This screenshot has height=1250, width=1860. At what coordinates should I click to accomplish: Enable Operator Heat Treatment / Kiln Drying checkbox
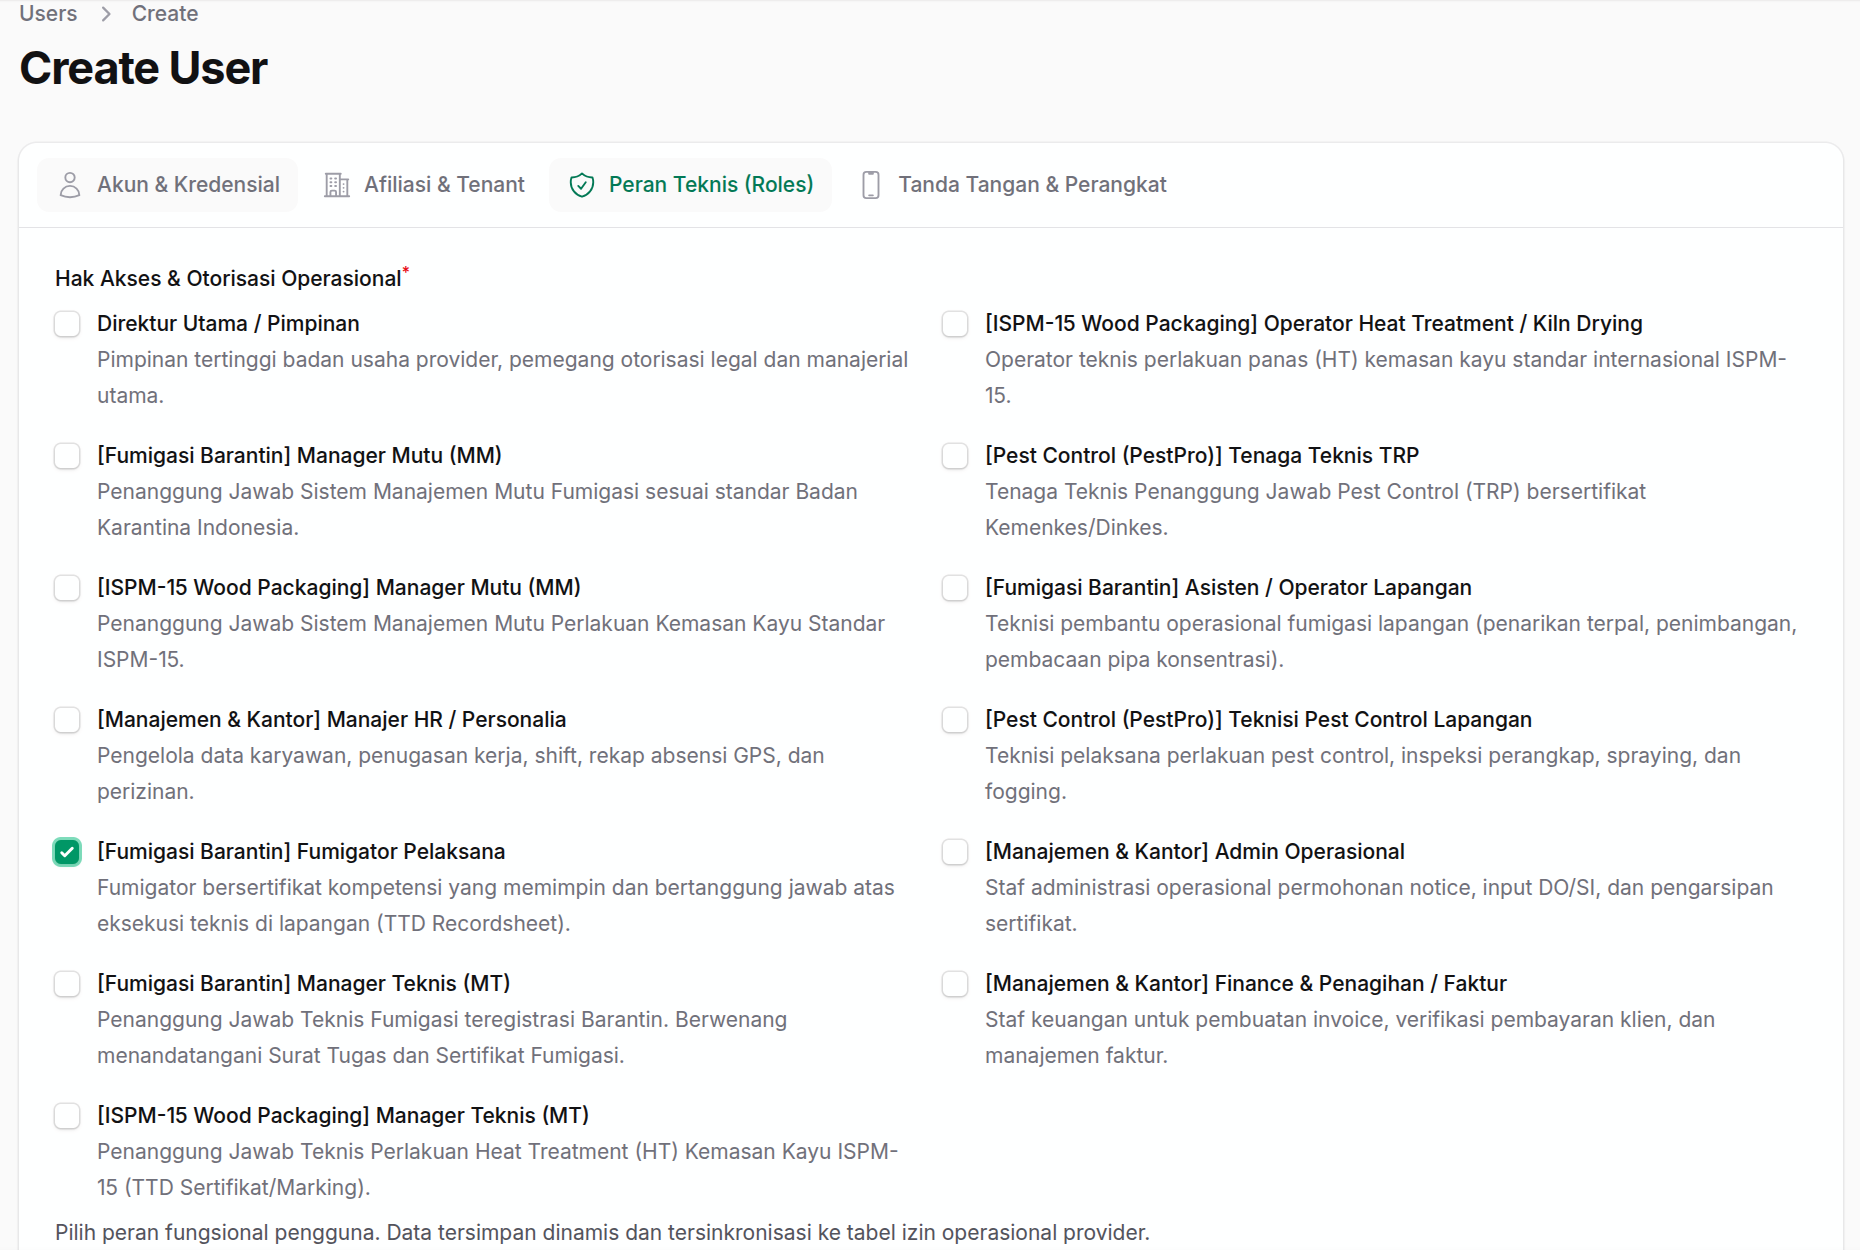coord(955,324)
